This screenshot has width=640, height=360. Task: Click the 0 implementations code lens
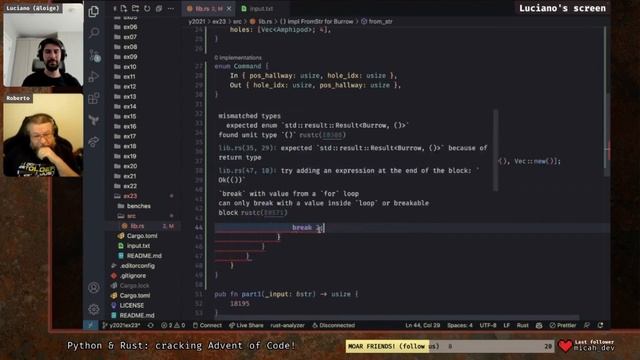point(238,58)
